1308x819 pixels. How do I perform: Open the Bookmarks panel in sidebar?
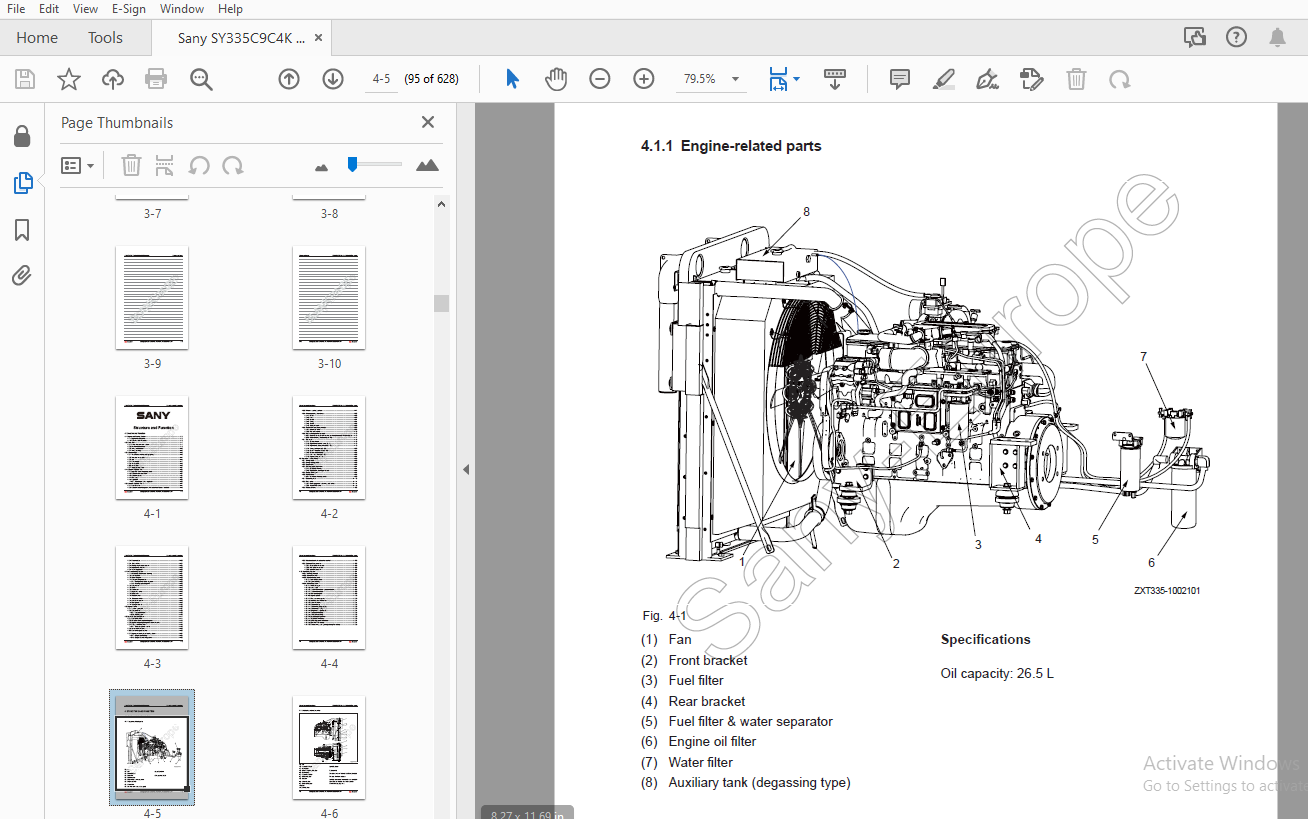pyautogui.click(x=22, y=230)
